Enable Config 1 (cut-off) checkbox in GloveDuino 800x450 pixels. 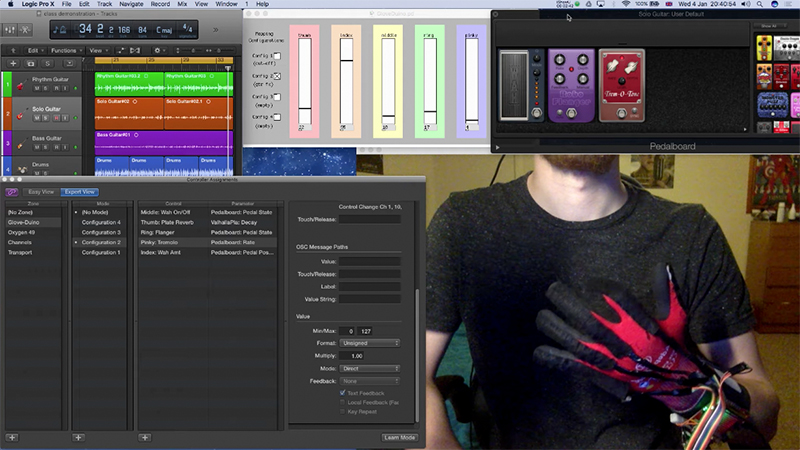277,56
